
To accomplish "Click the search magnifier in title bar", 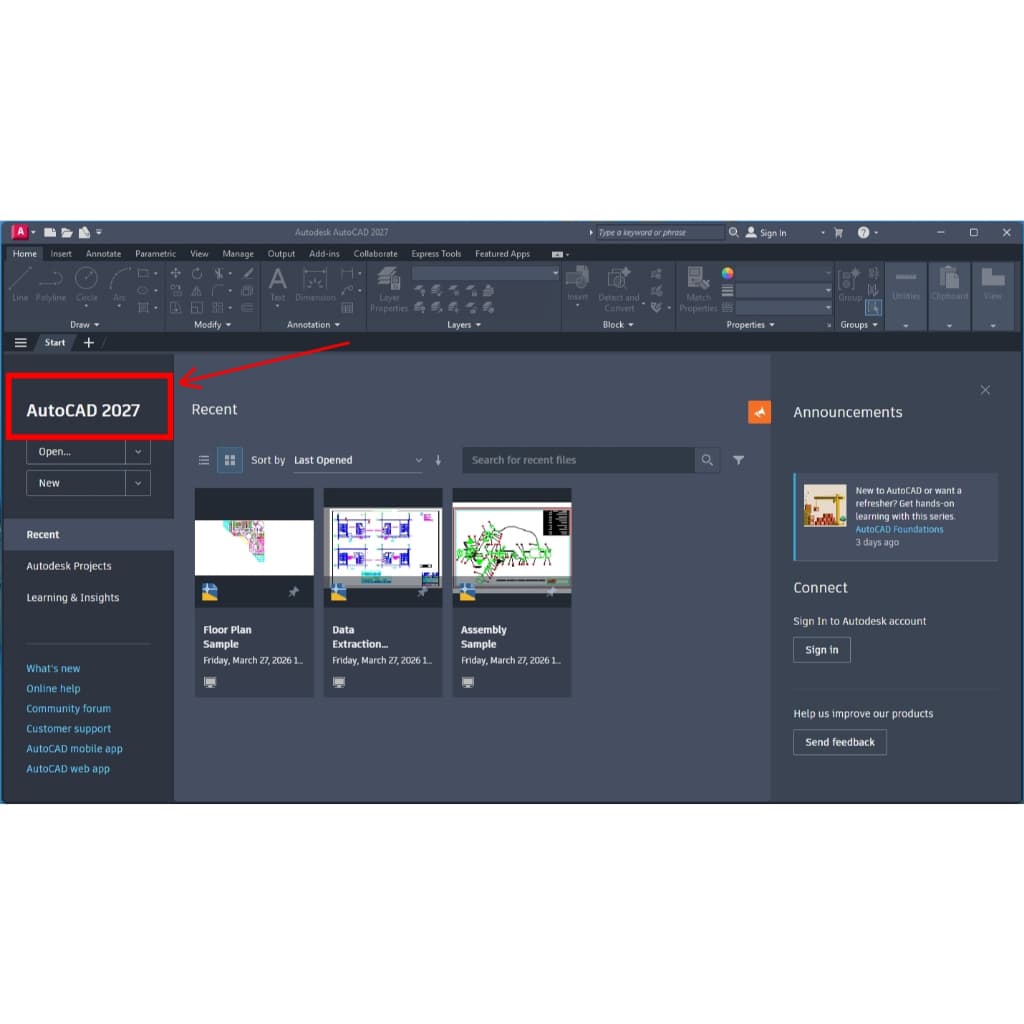I will [x=733, y=232].
